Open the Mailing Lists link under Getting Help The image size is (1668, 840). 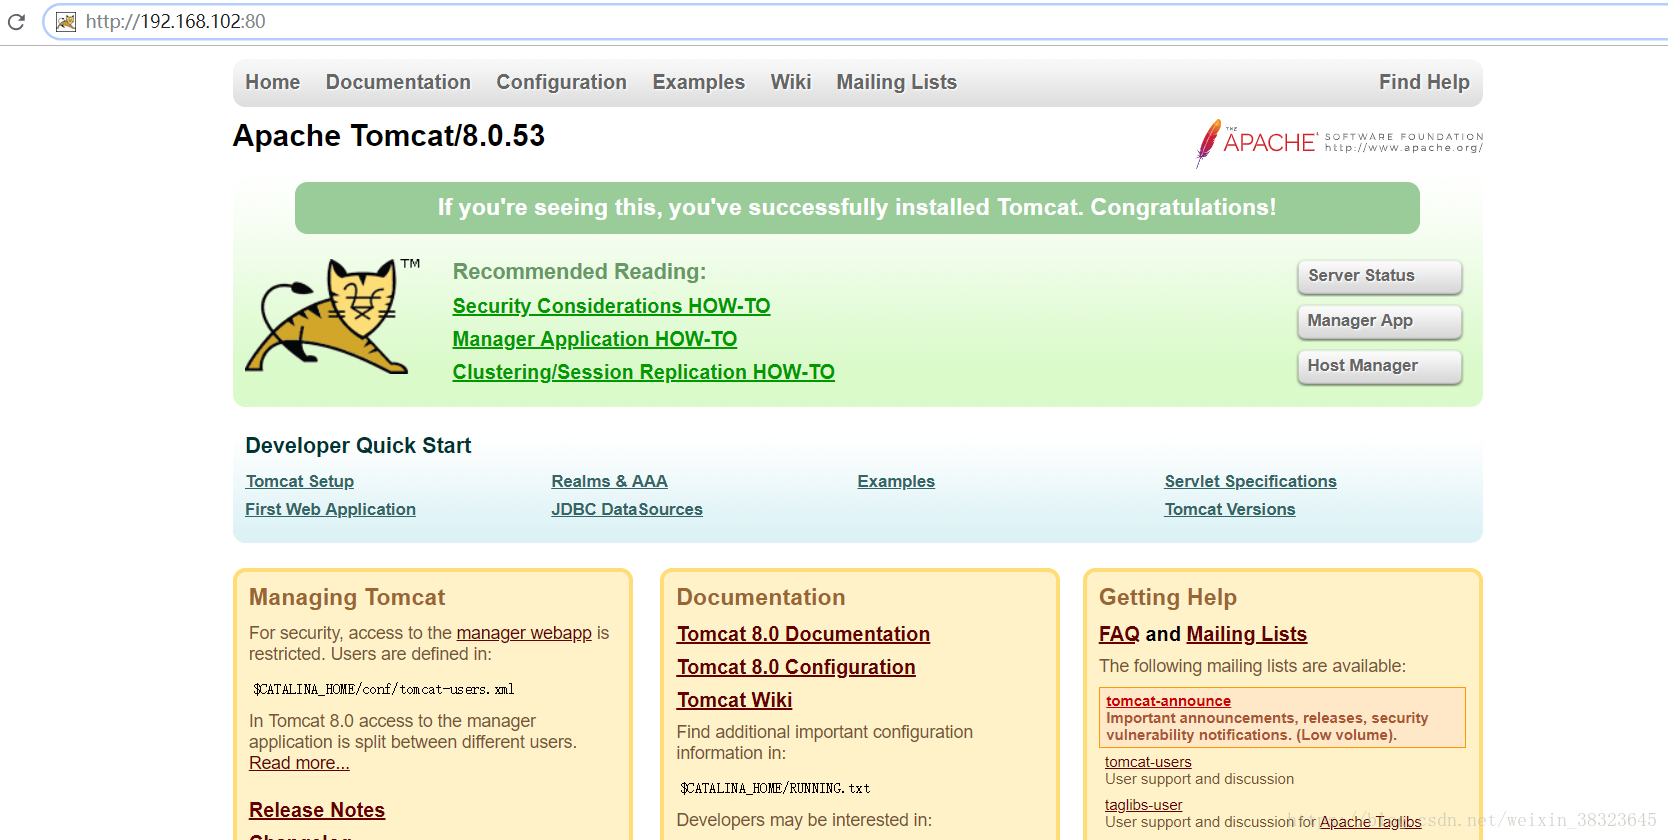click(1247, 634)
